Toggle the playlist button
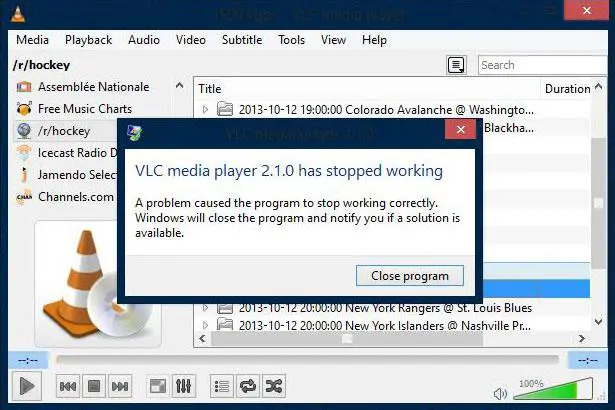 pyautogui.click(x=222, y=387)
